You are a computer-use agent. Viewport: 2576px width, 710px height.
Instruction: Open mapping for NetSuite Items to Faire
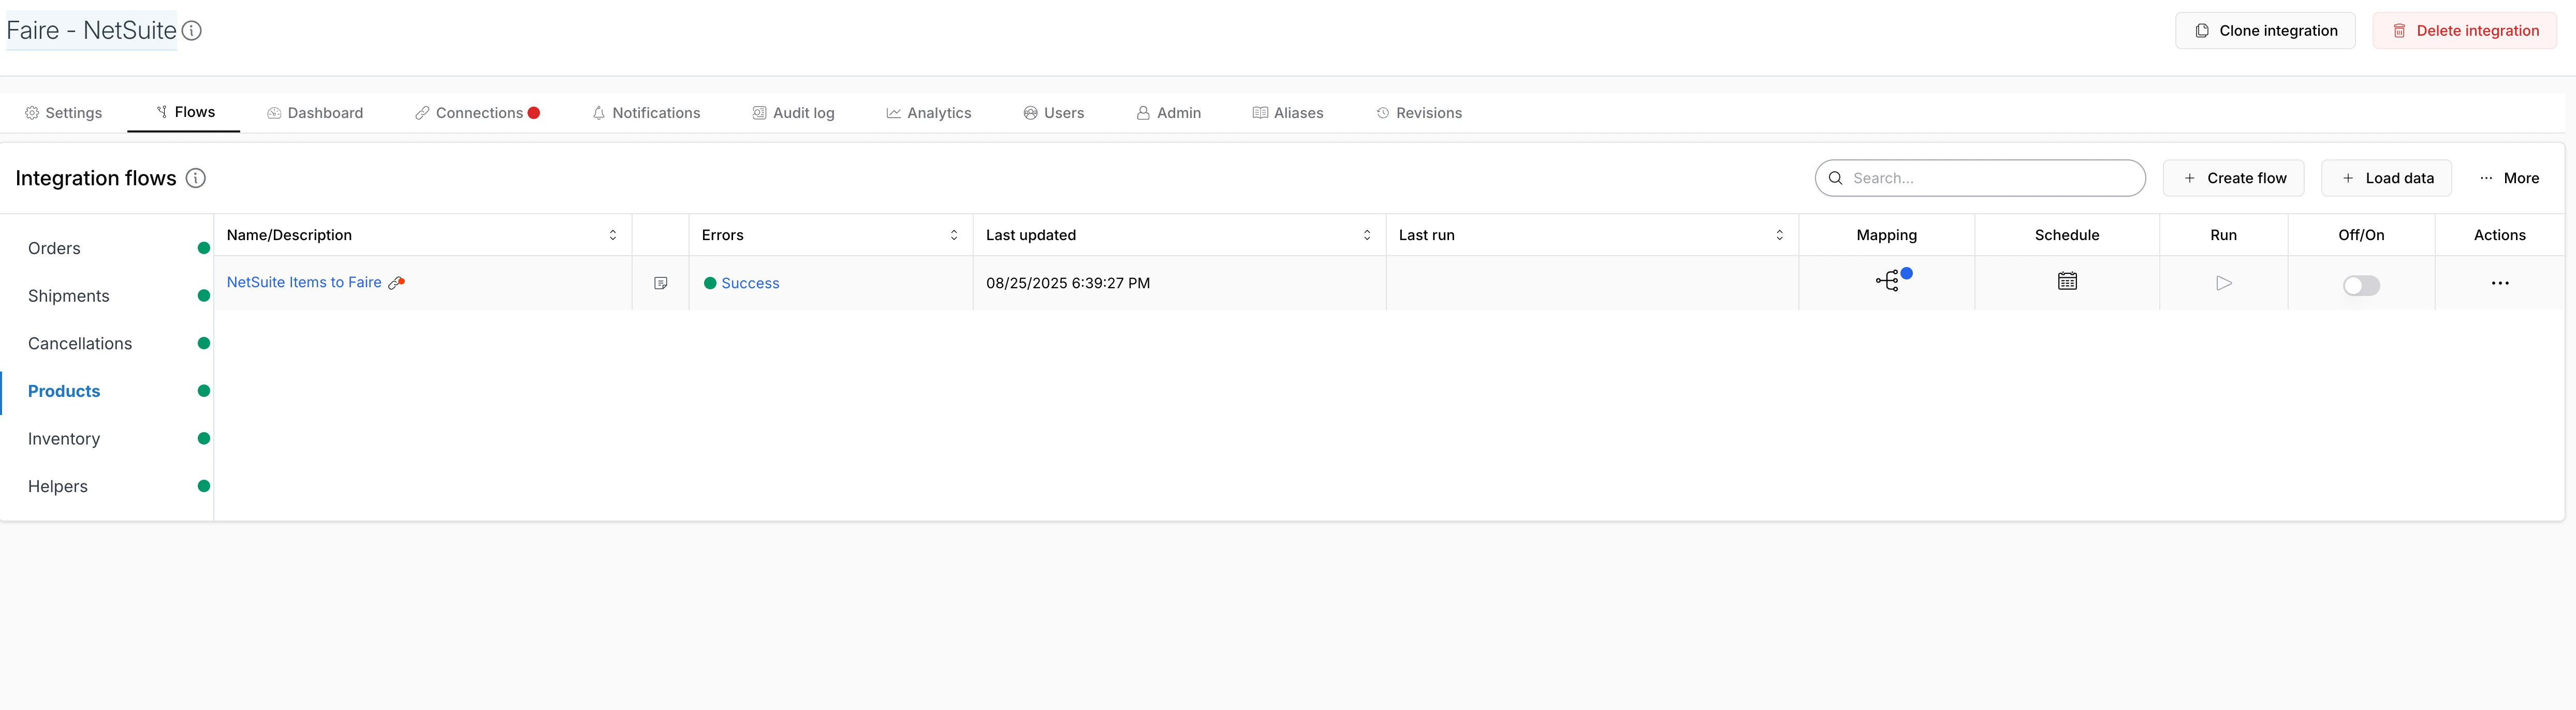[1887, 282]
